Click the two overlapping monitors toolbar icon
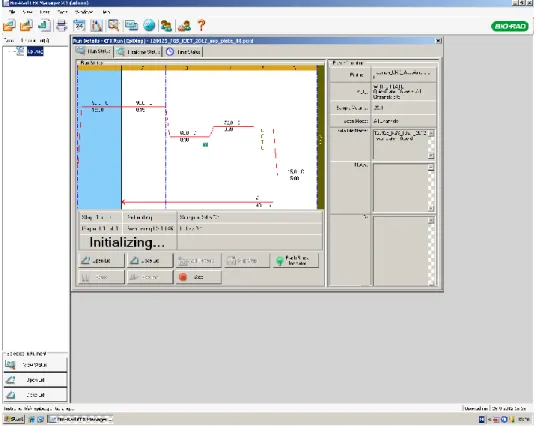The width and height of the screenshot is (536, 426). (x=131, y=26)
